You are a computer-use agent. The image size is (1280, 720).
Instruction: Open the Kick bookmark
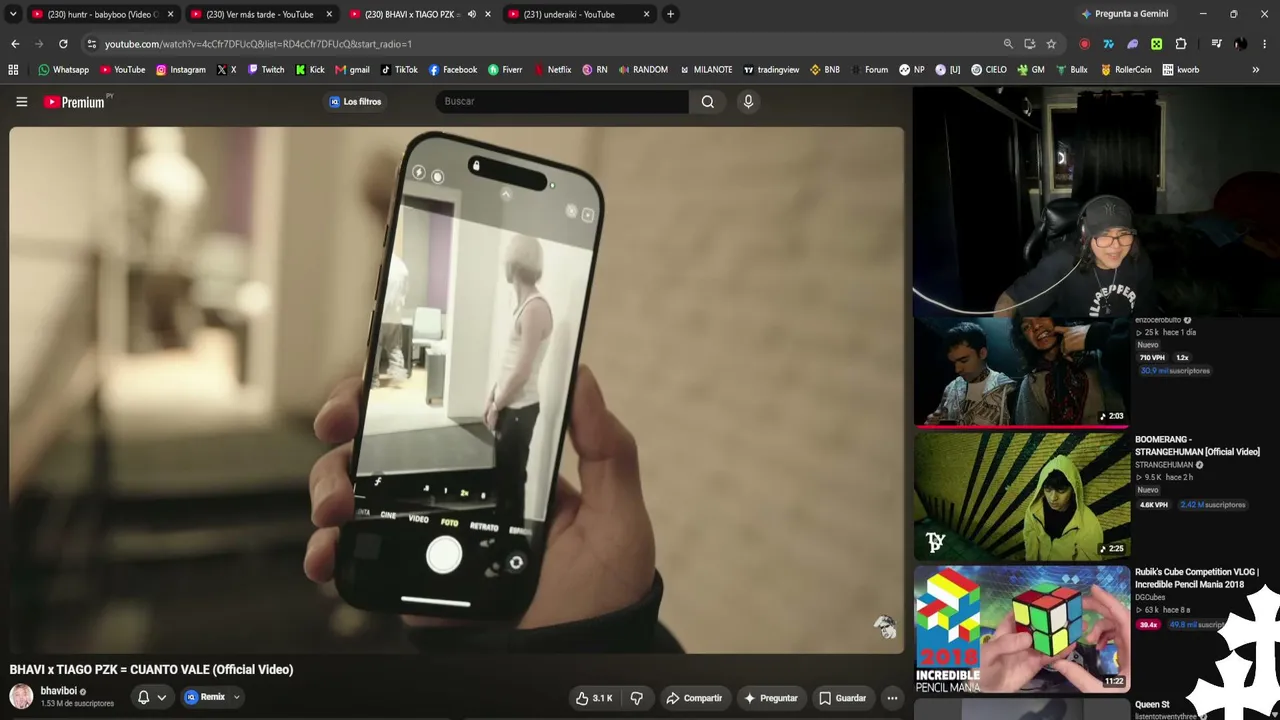click(309, 70)
